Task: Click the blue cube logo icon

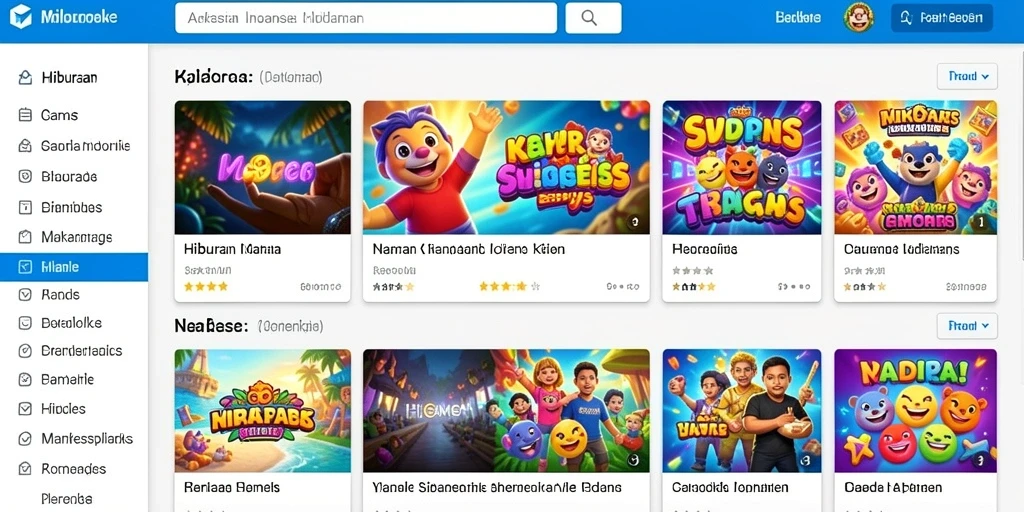Action: pos(20,17)
